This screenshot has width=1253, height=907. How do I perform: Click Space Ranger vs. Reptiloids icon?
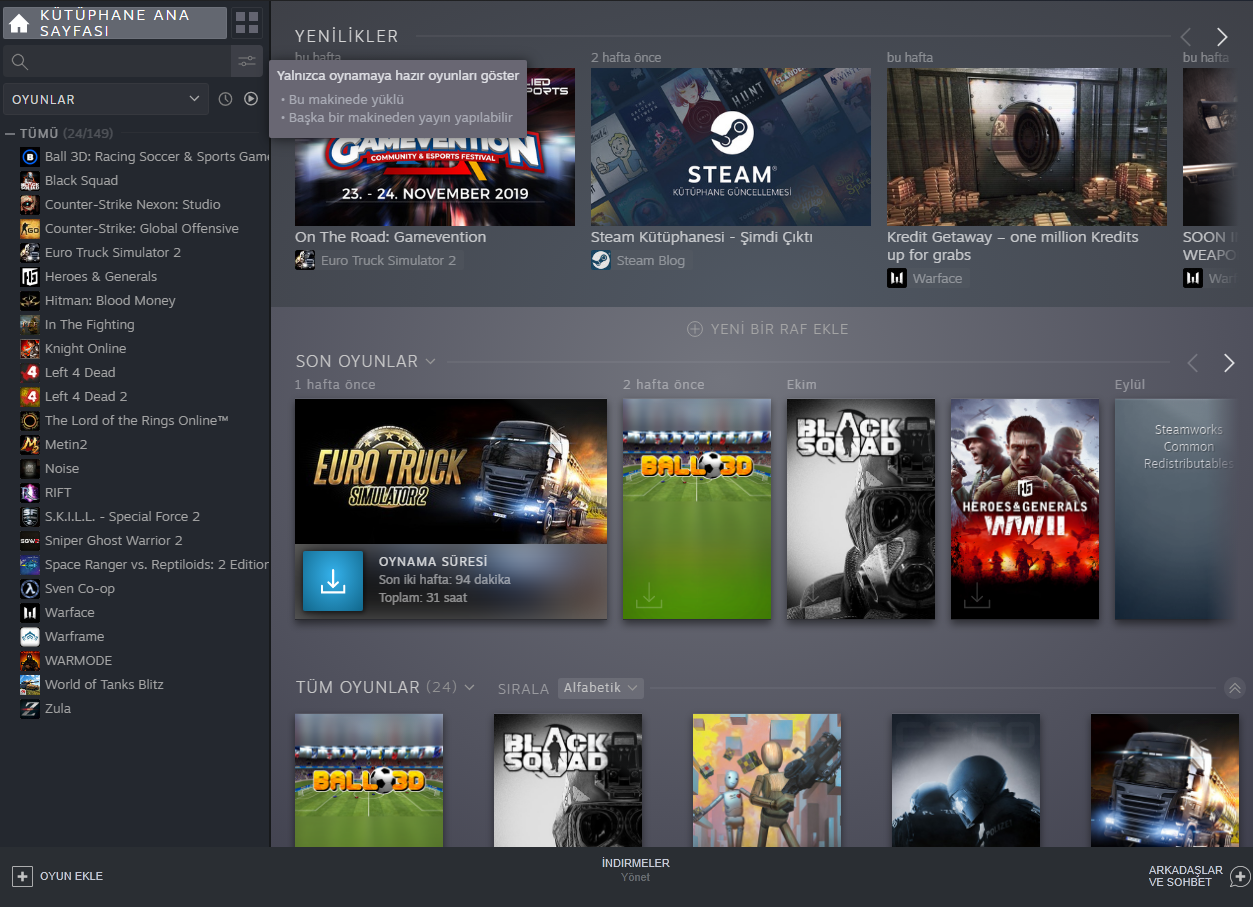pyautogui.click(x=30, y=564)
